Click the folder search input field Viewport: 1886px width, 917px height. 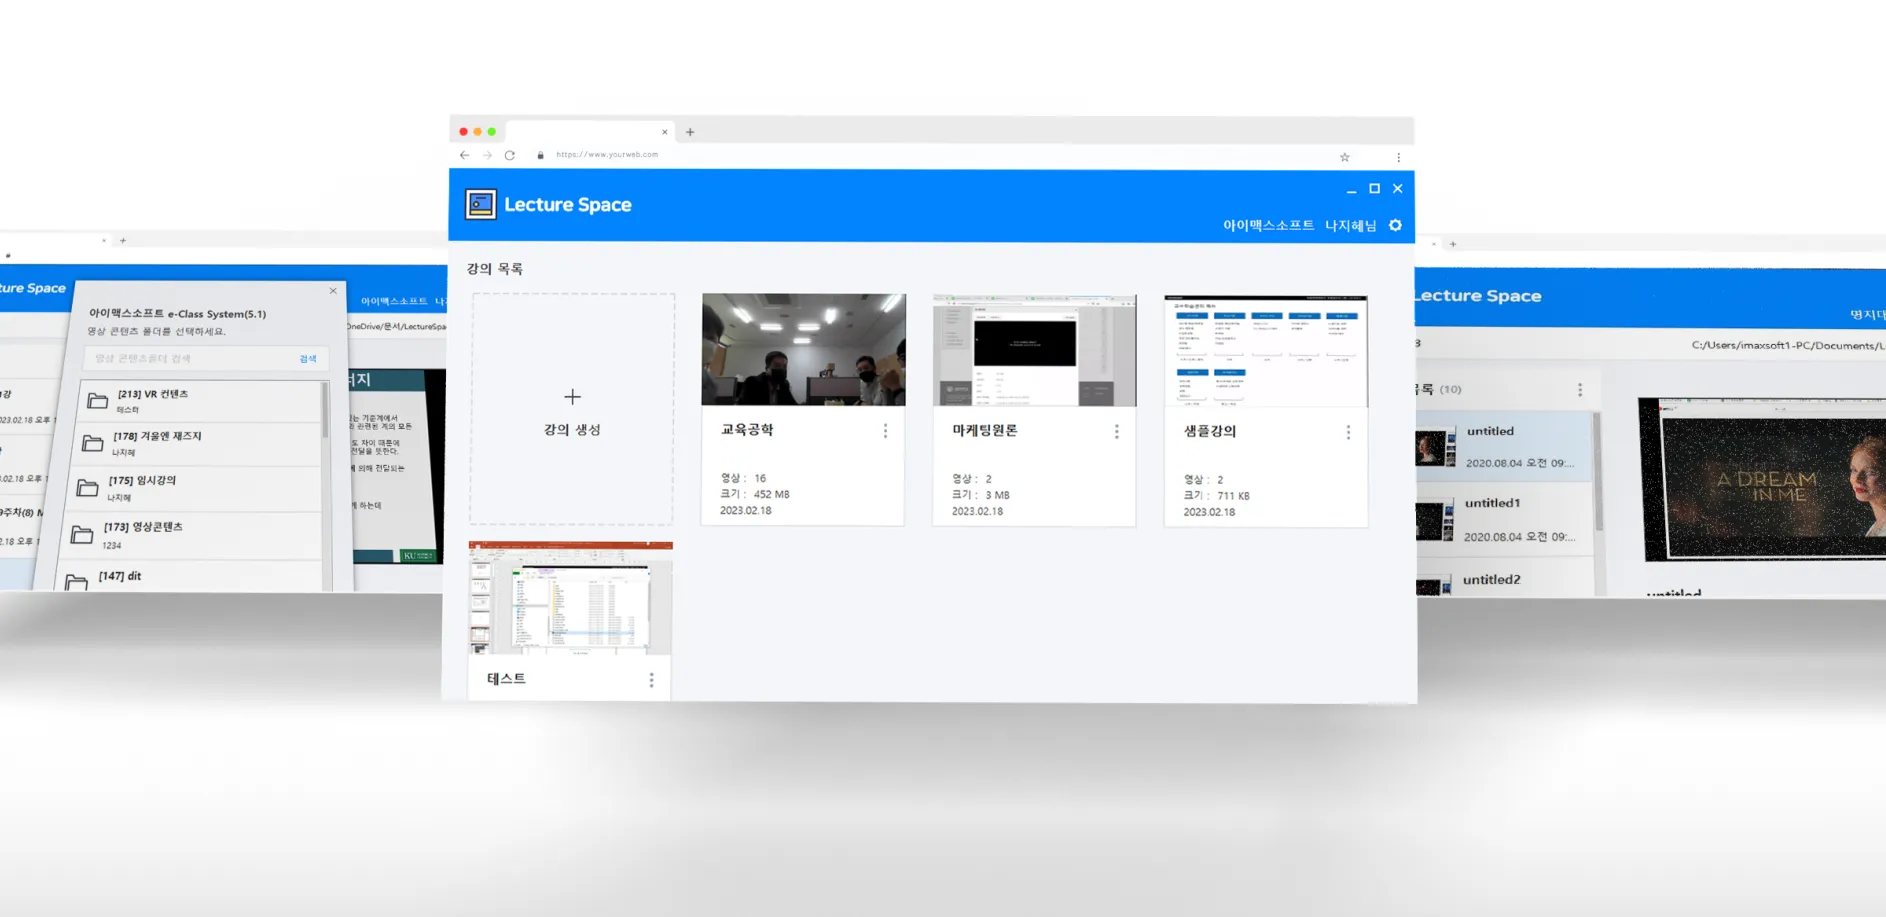190,358
